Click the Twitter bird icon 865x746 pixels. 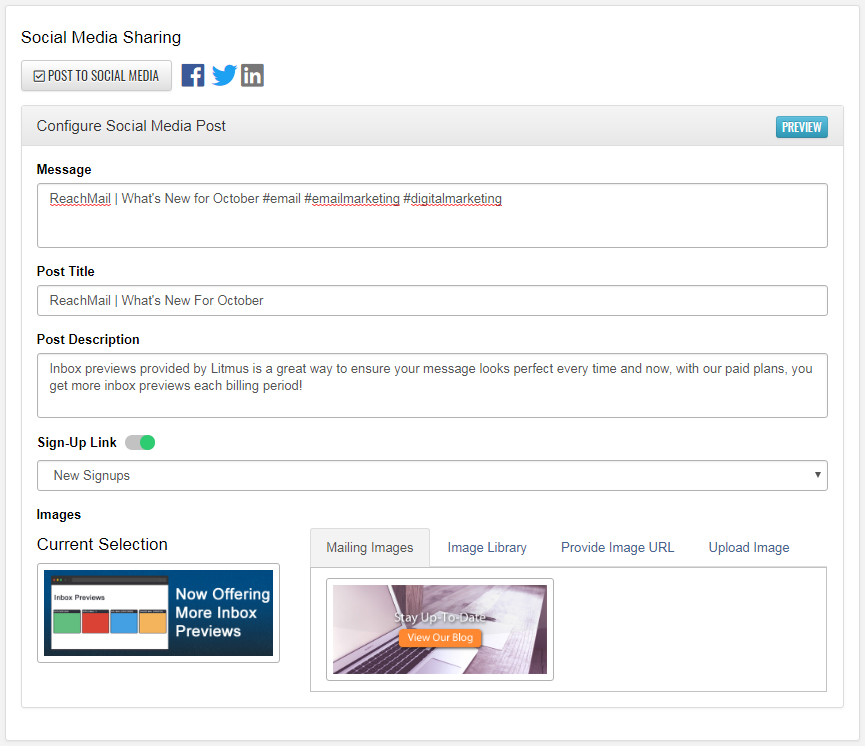224,75
